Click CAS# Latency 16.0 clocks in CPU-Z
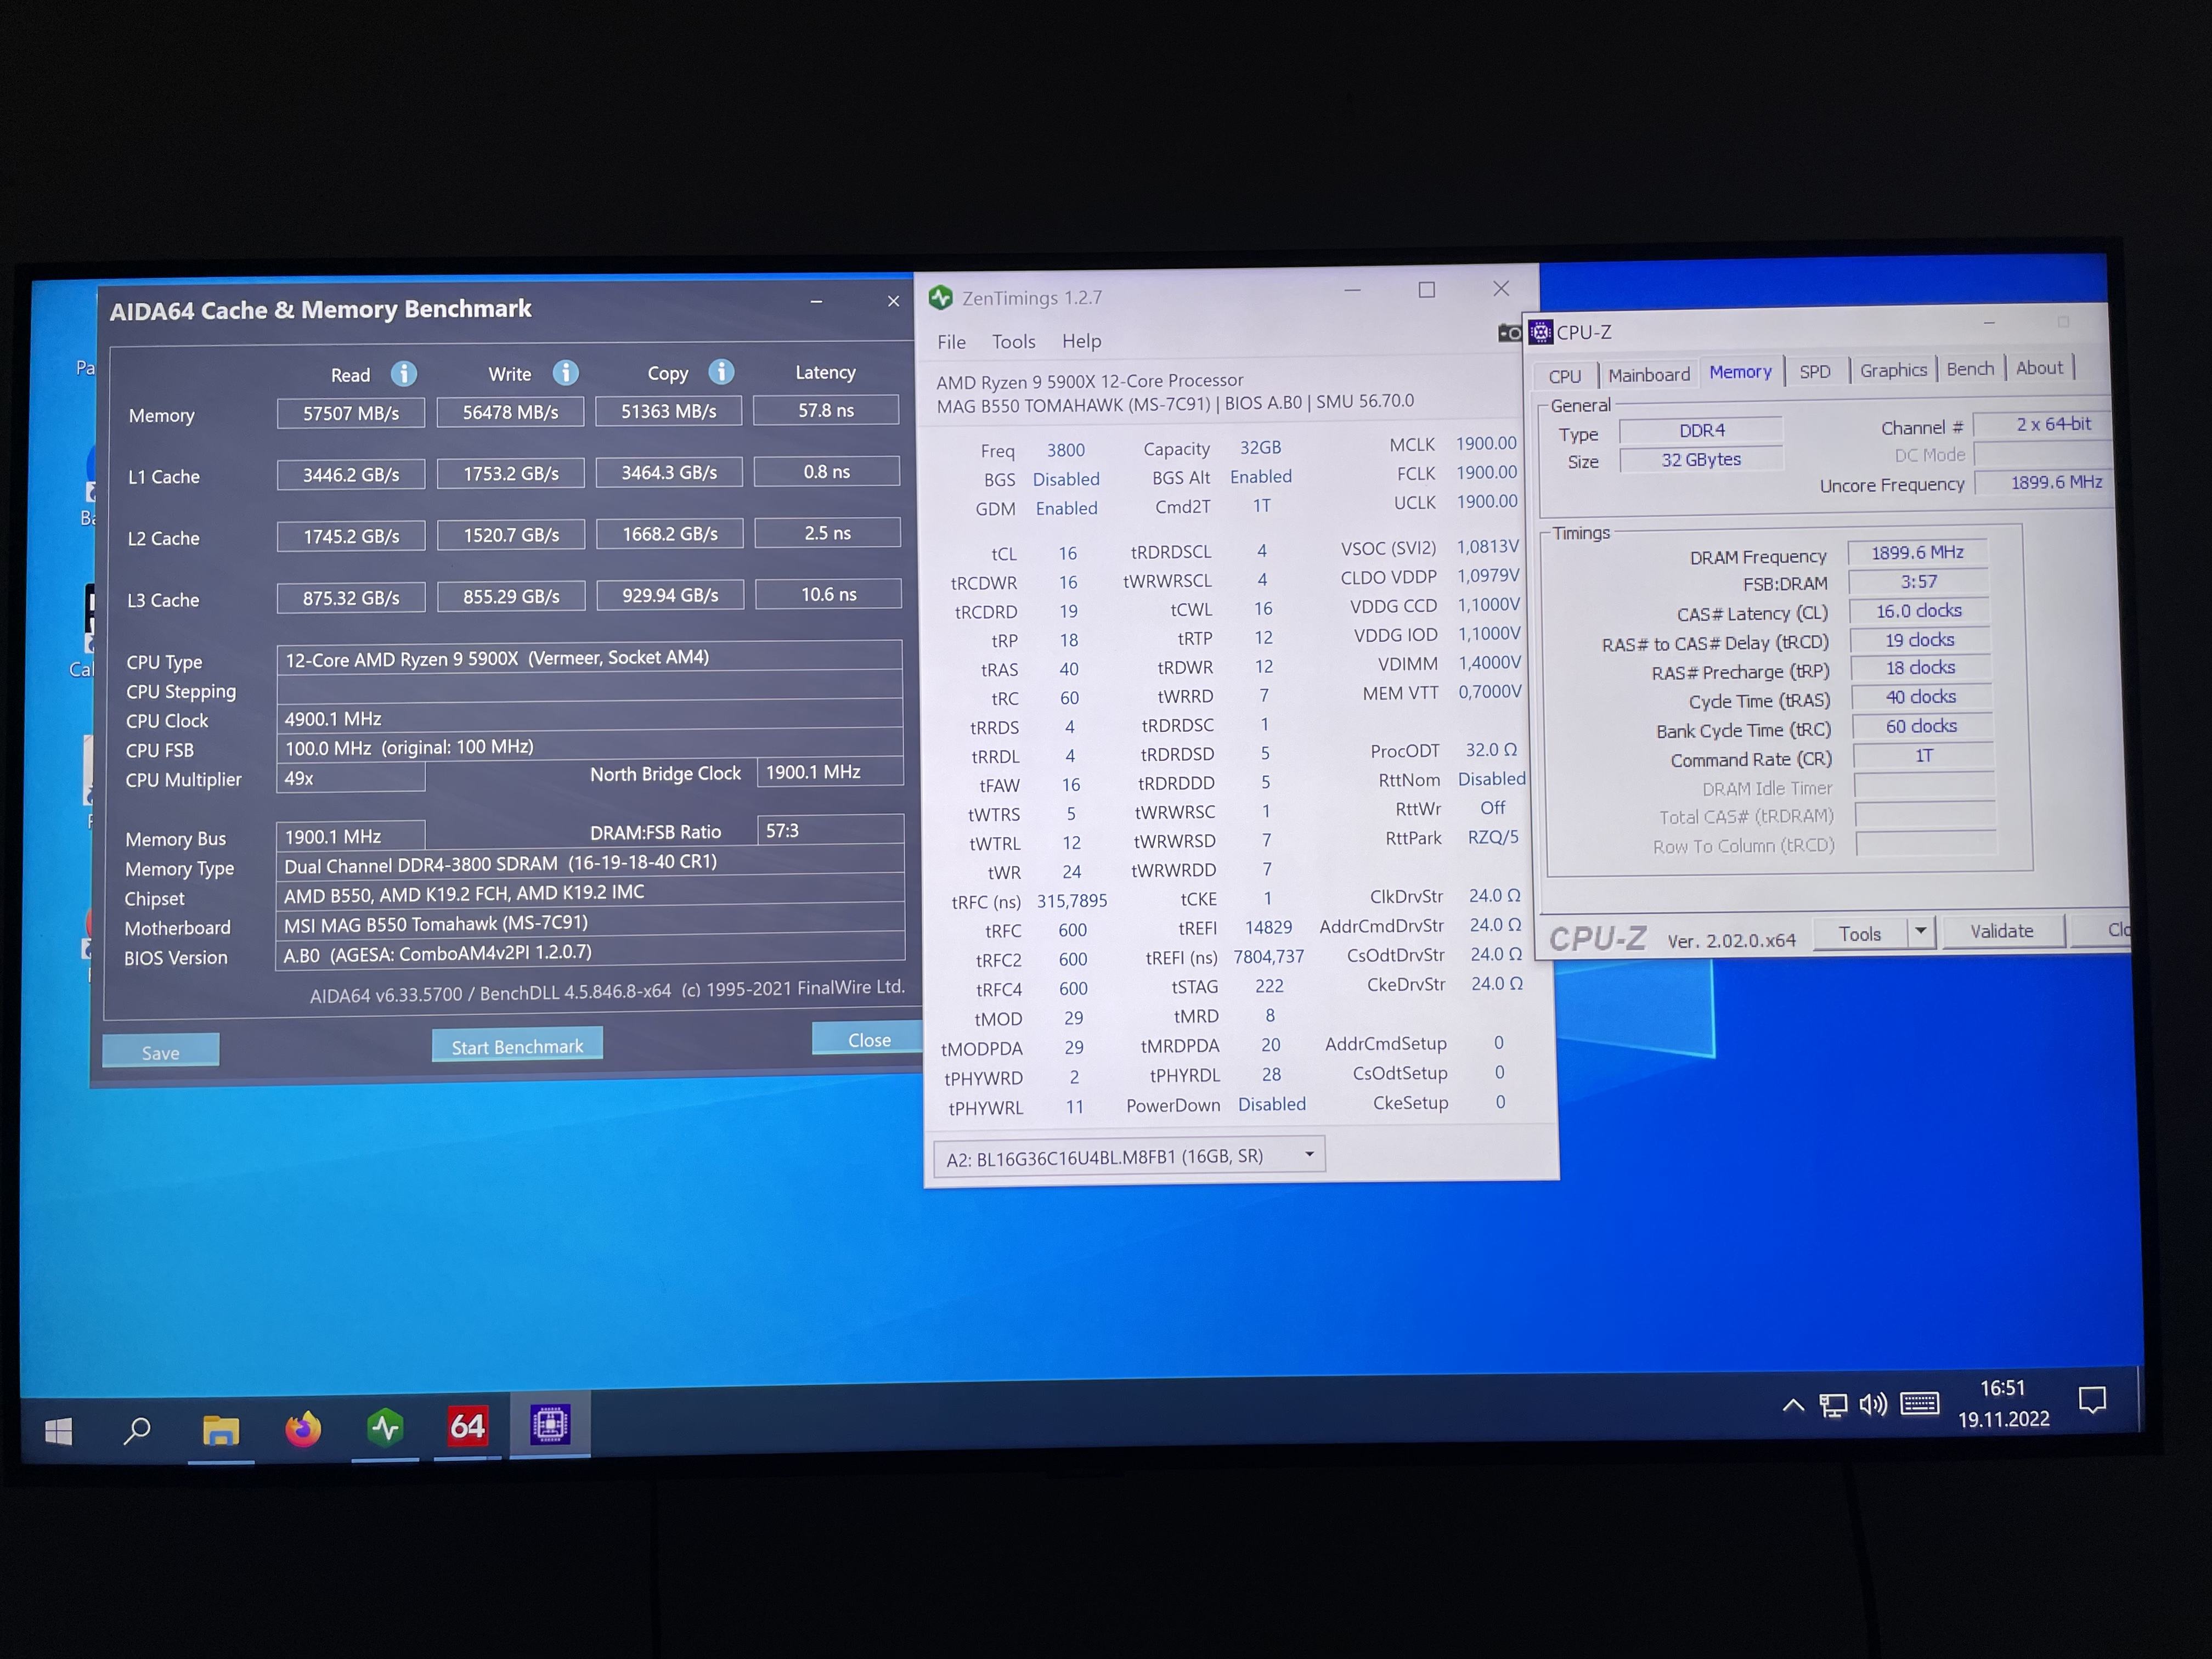The width and height of the screenshot is (2212, 1659). pos(1918,611)
